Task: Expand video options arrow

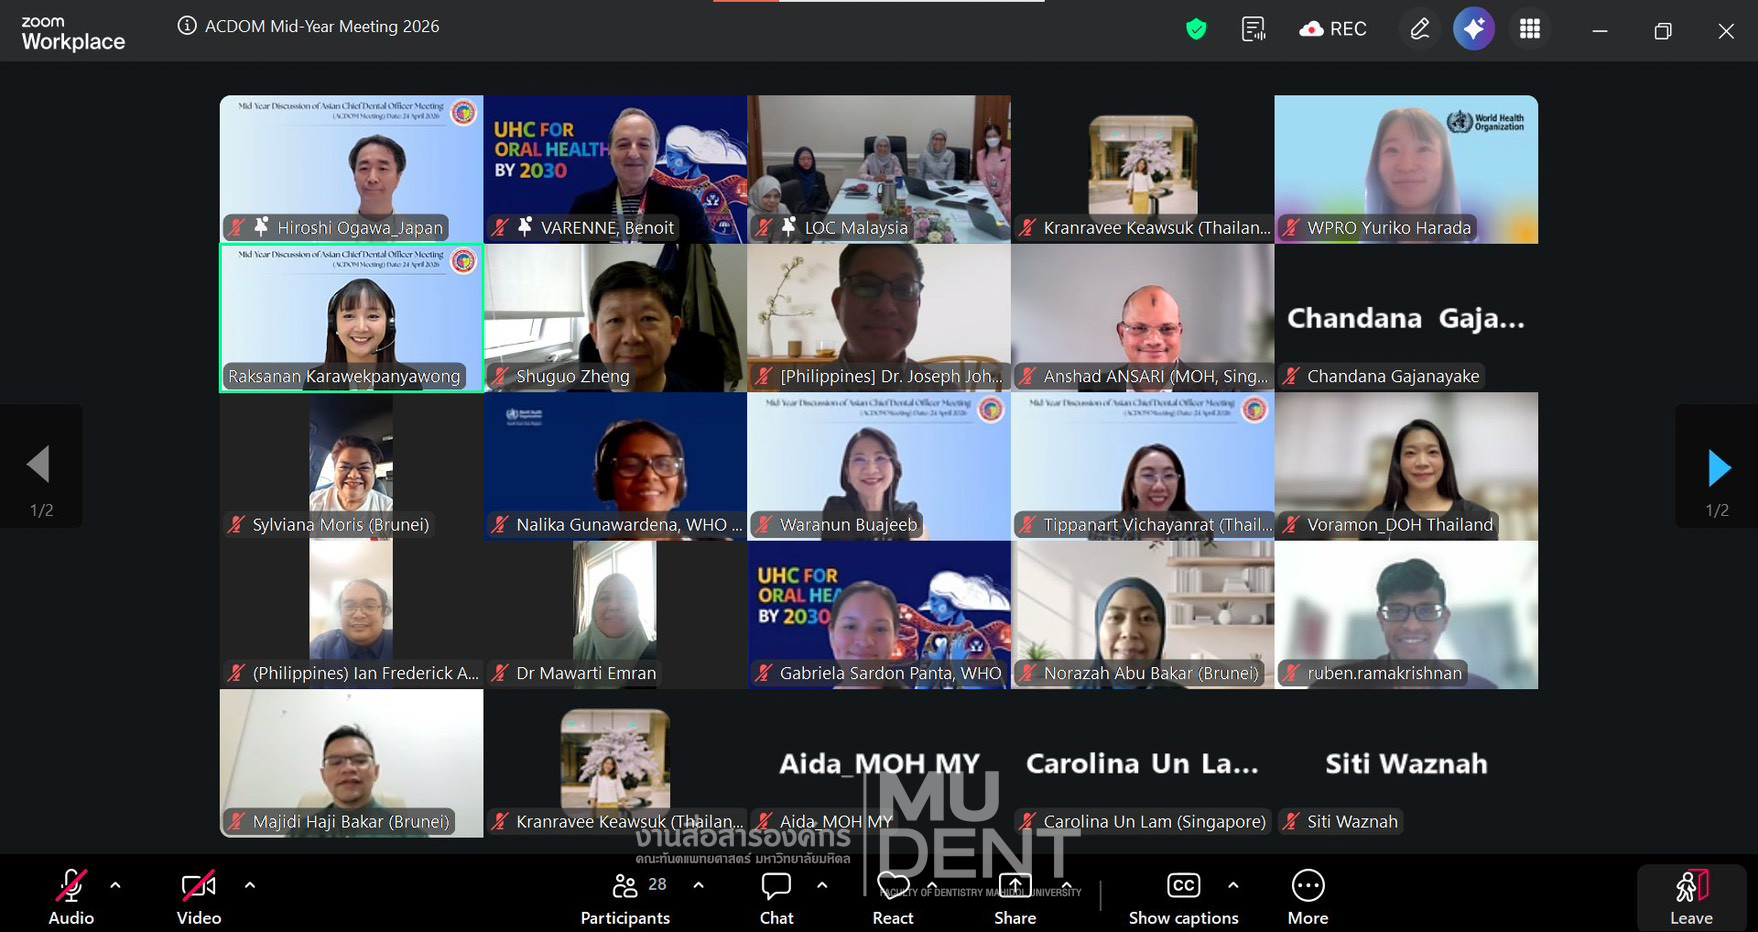Action: pyautogui.click(x=250, y=885)
